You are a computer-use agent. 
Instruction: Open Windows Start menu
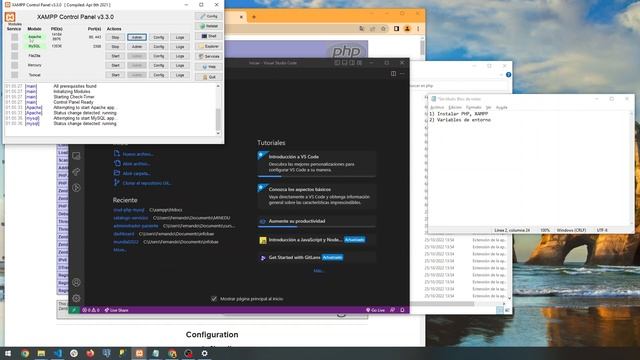[8, 353]
